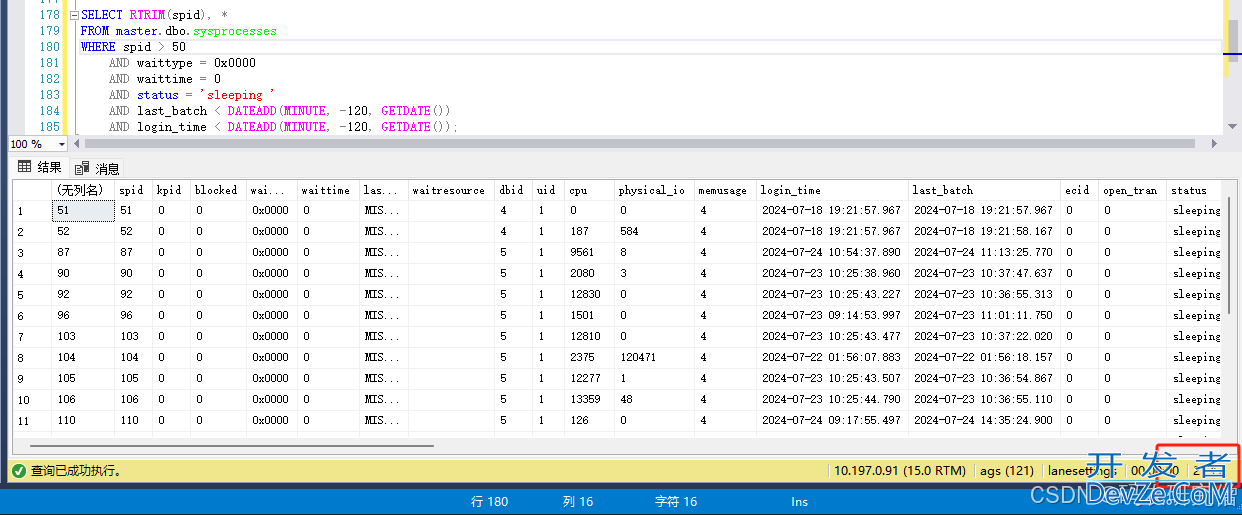The height and width of the screenshot is (515, 1242).
Task: Click last_batch cell 2024-07-18 19:21:58.167
Action: pos(984,231)
